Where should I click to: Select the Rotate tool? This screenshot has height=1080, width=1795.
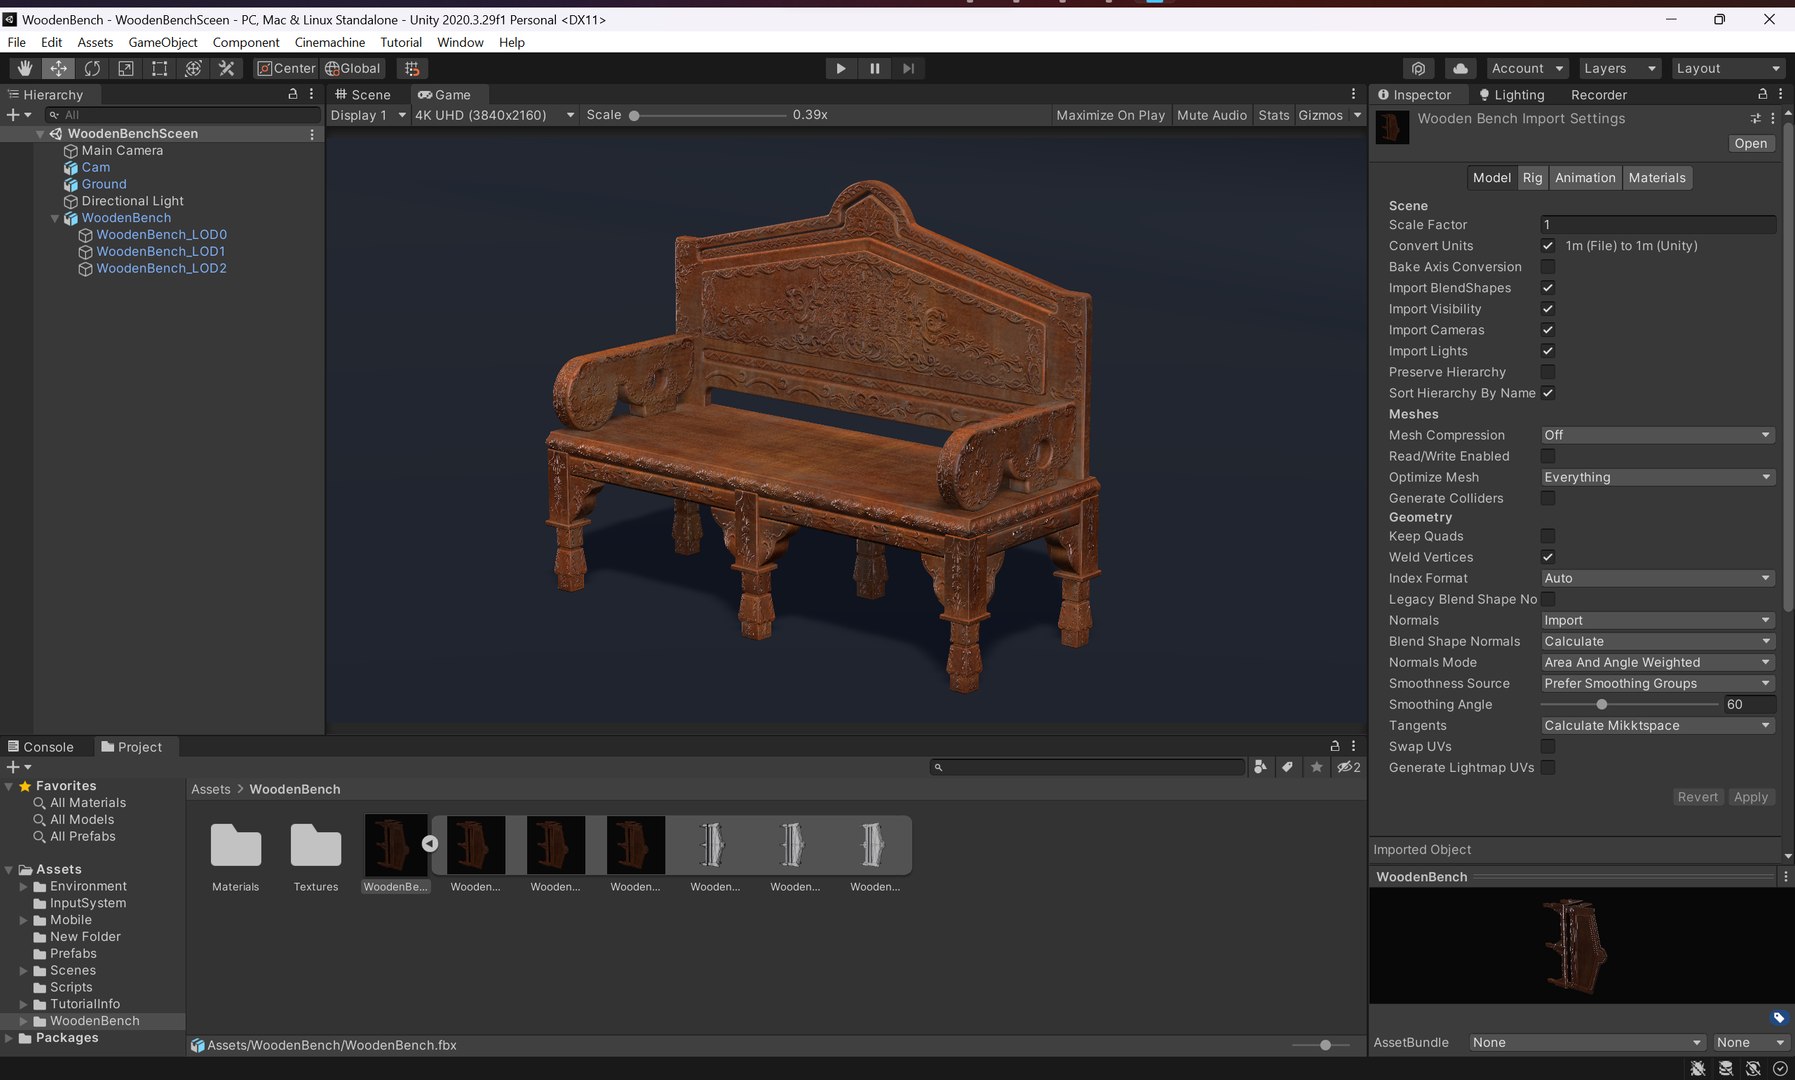tap(92, 68)
